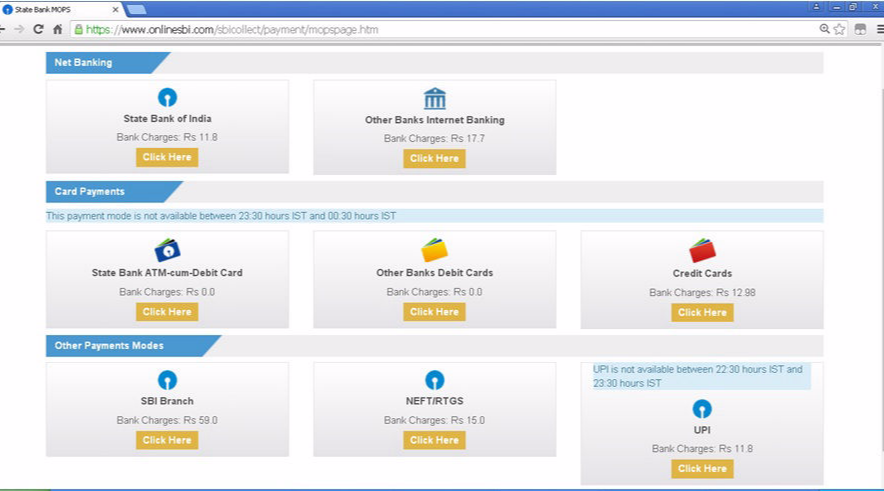The width and height of the screenshot is (884, 491).
Task: Click Here under State Bank ATM-cum-Debit Card
Action: coord(167,312)
